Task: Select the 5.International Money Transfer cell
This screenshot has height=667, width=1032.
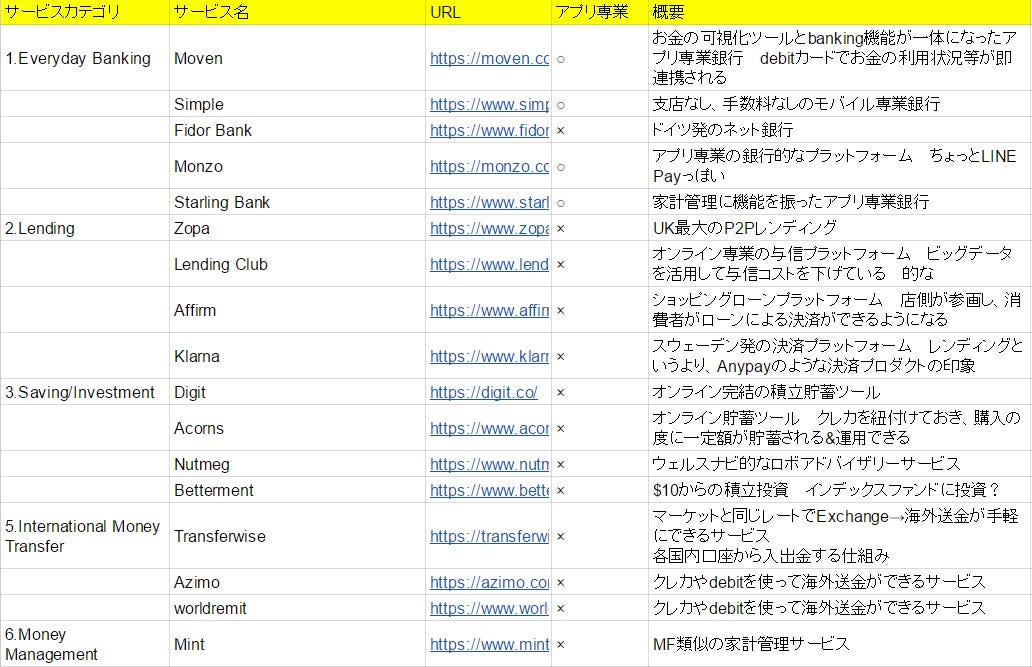Action: [85, 536]
